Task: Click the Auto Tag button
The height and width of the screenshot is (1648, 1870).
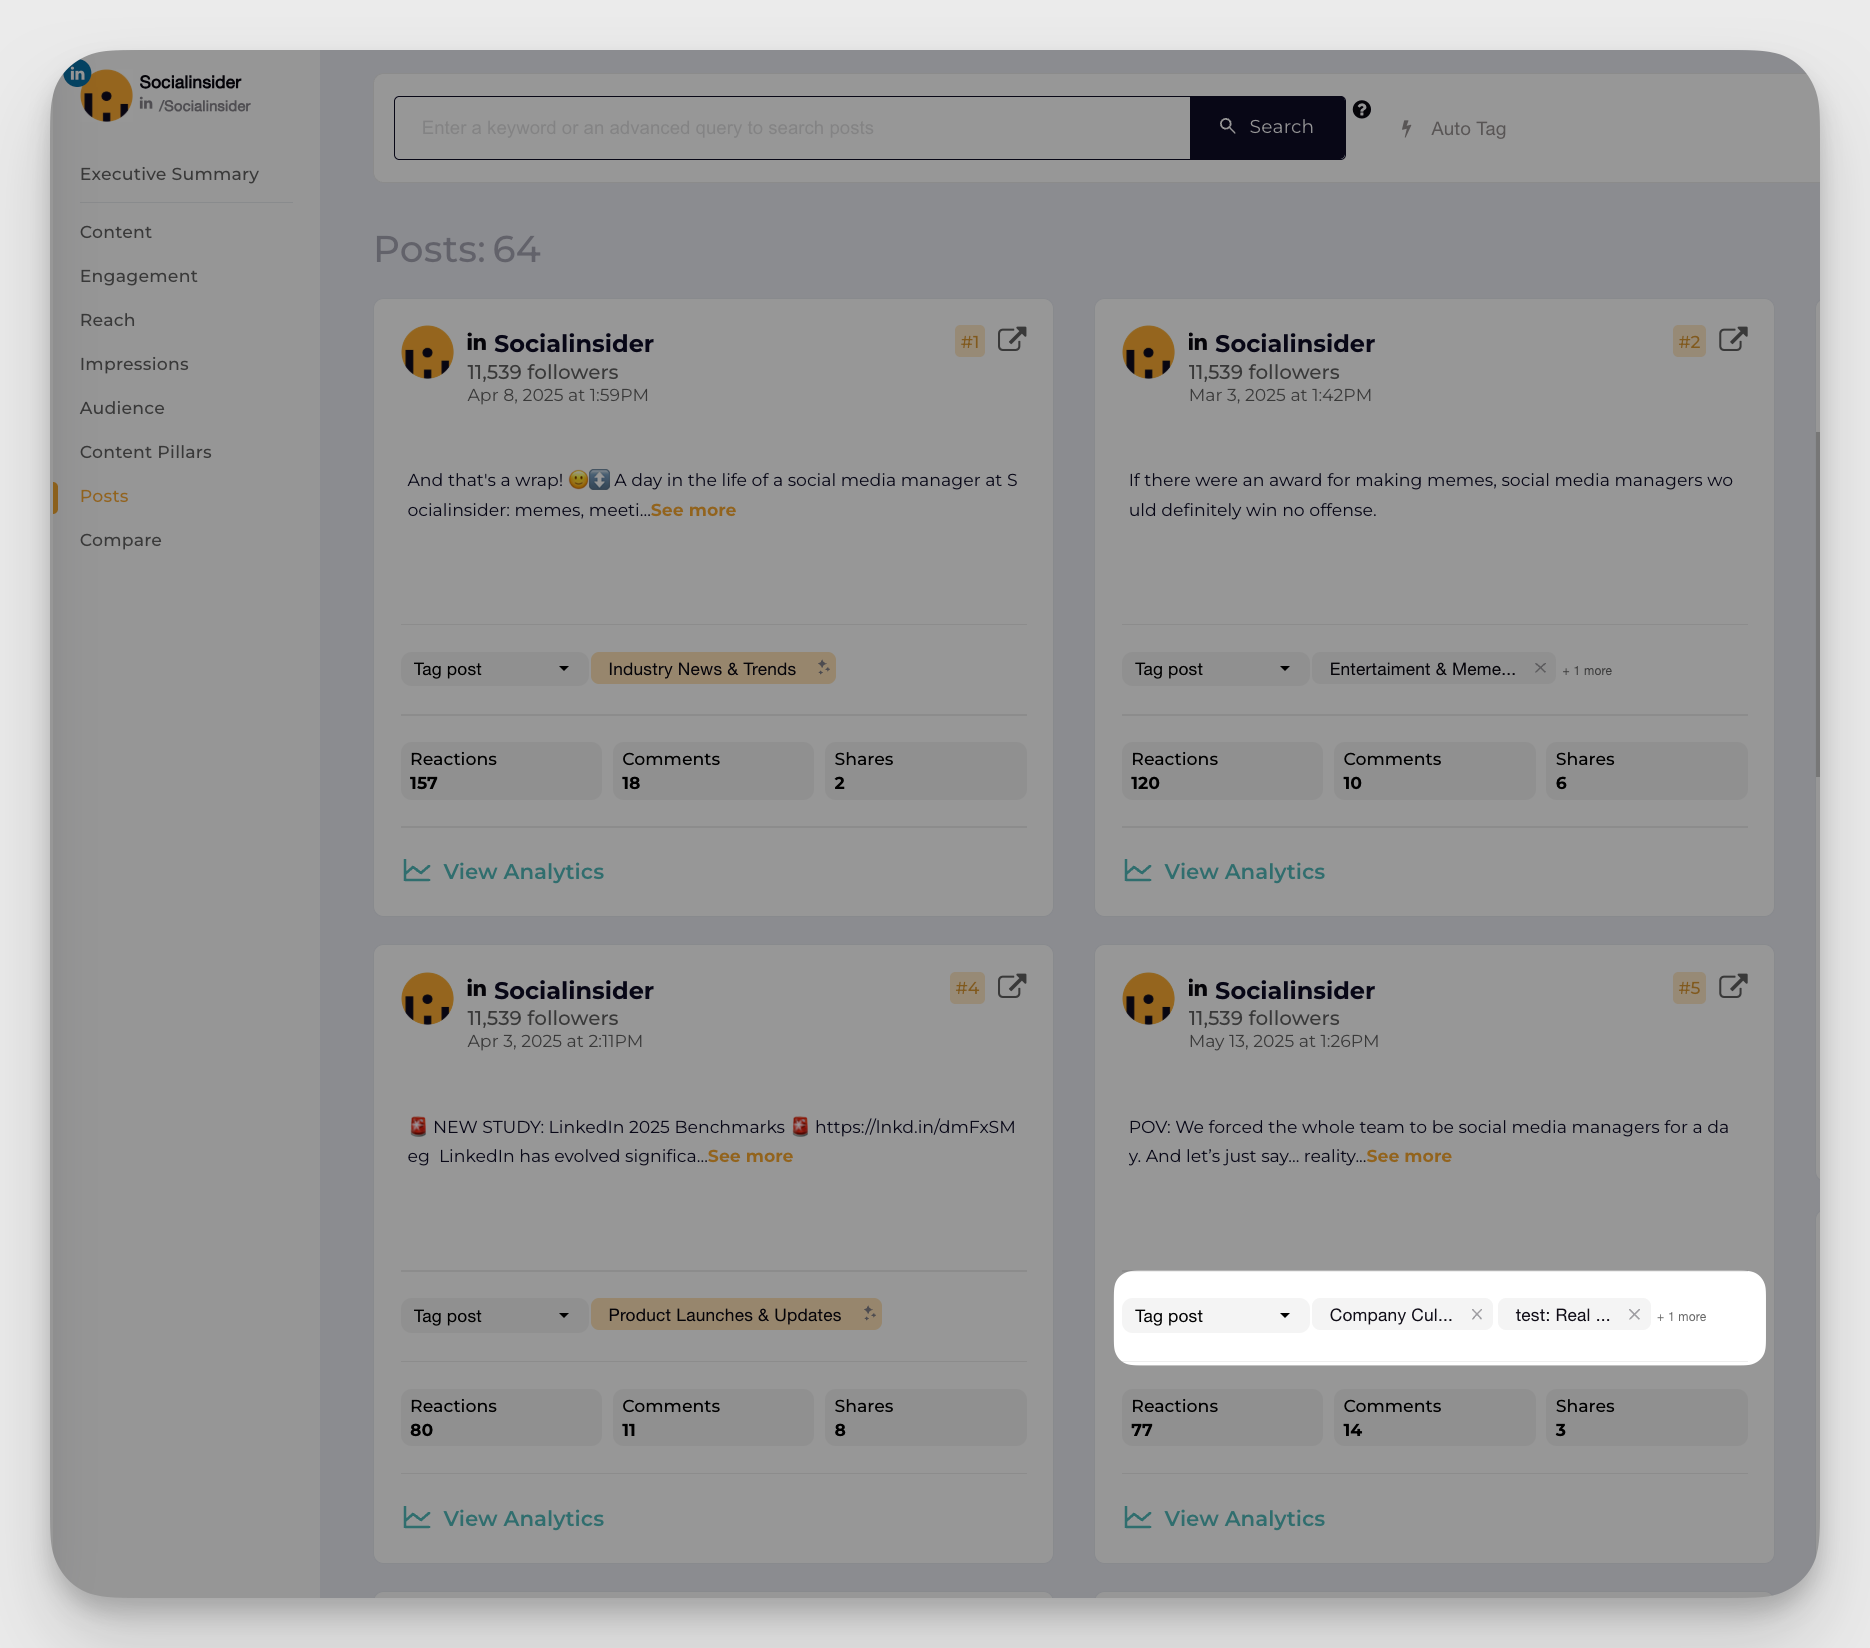Action: coord(1455,128)
